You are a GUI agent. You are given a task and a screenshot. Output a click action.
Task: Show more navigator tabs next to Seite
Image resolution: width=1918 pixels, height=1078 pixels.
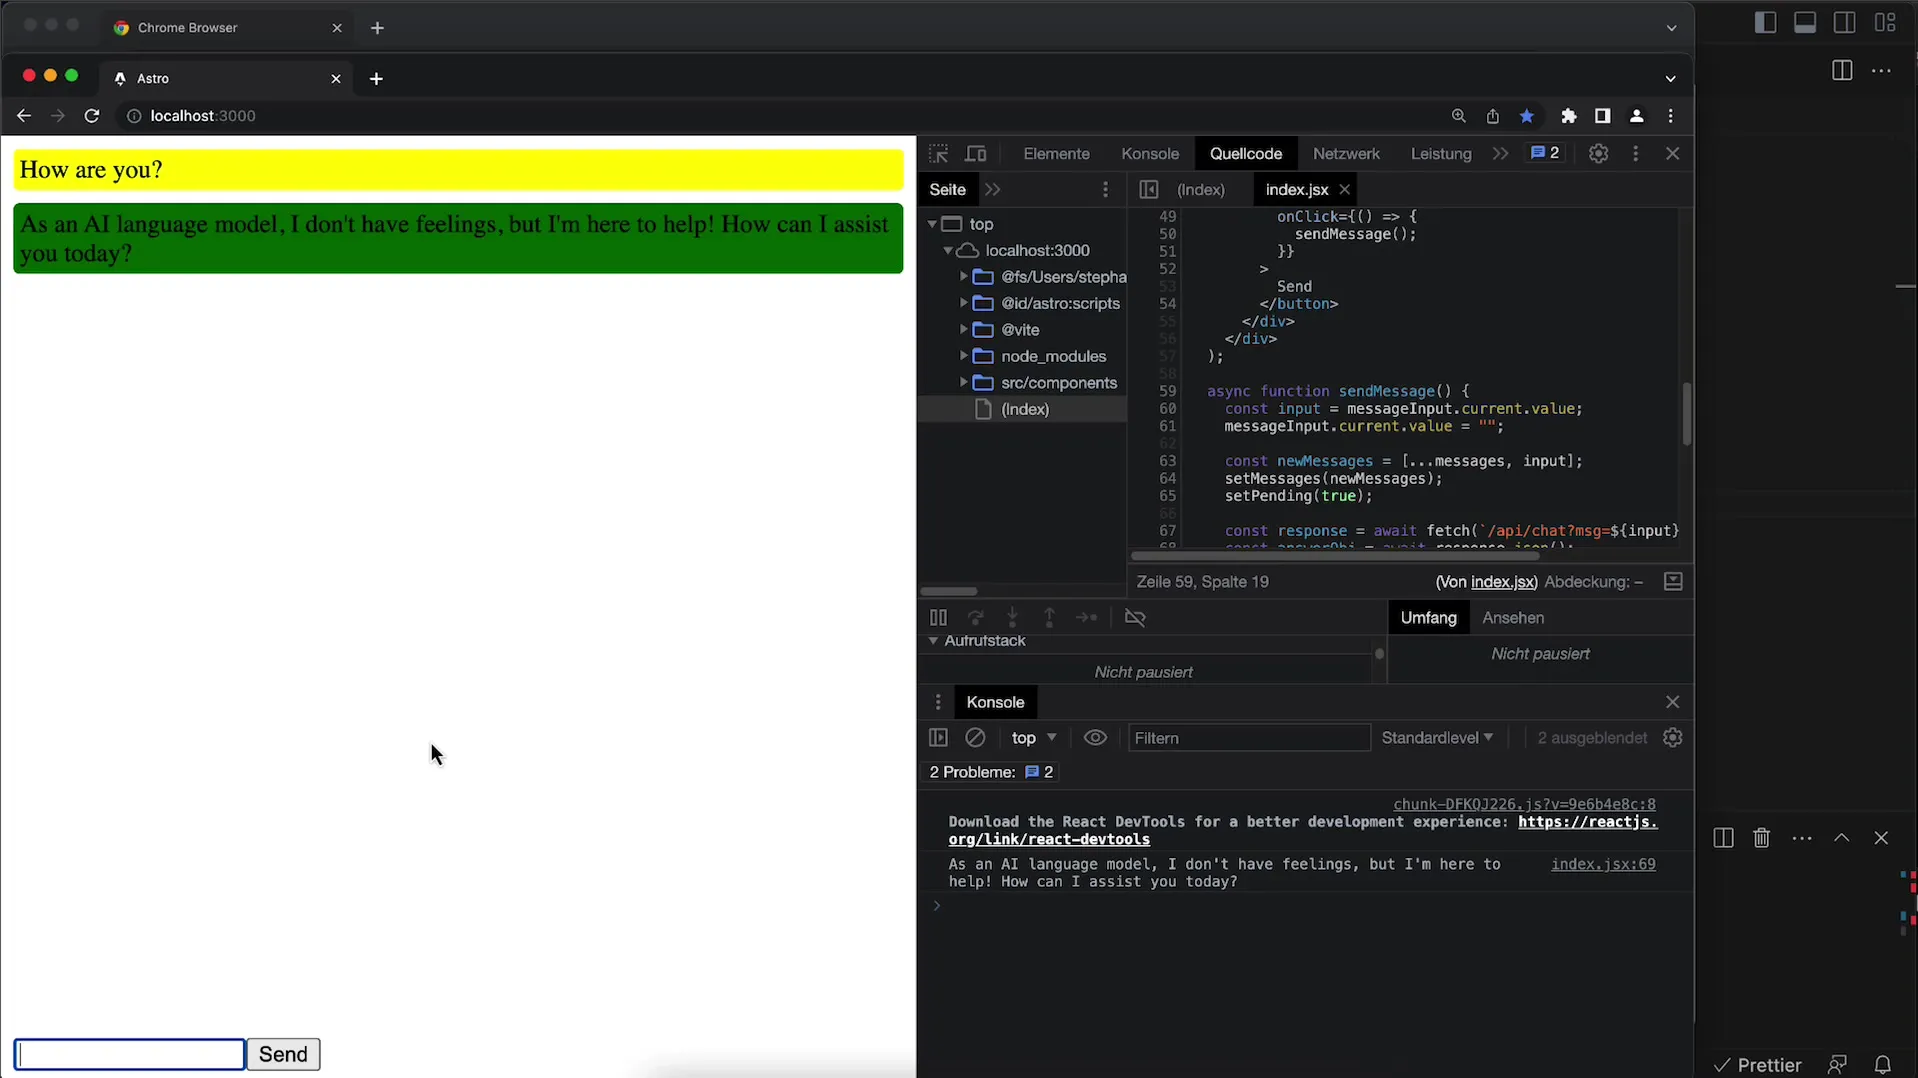coord(992,190)
